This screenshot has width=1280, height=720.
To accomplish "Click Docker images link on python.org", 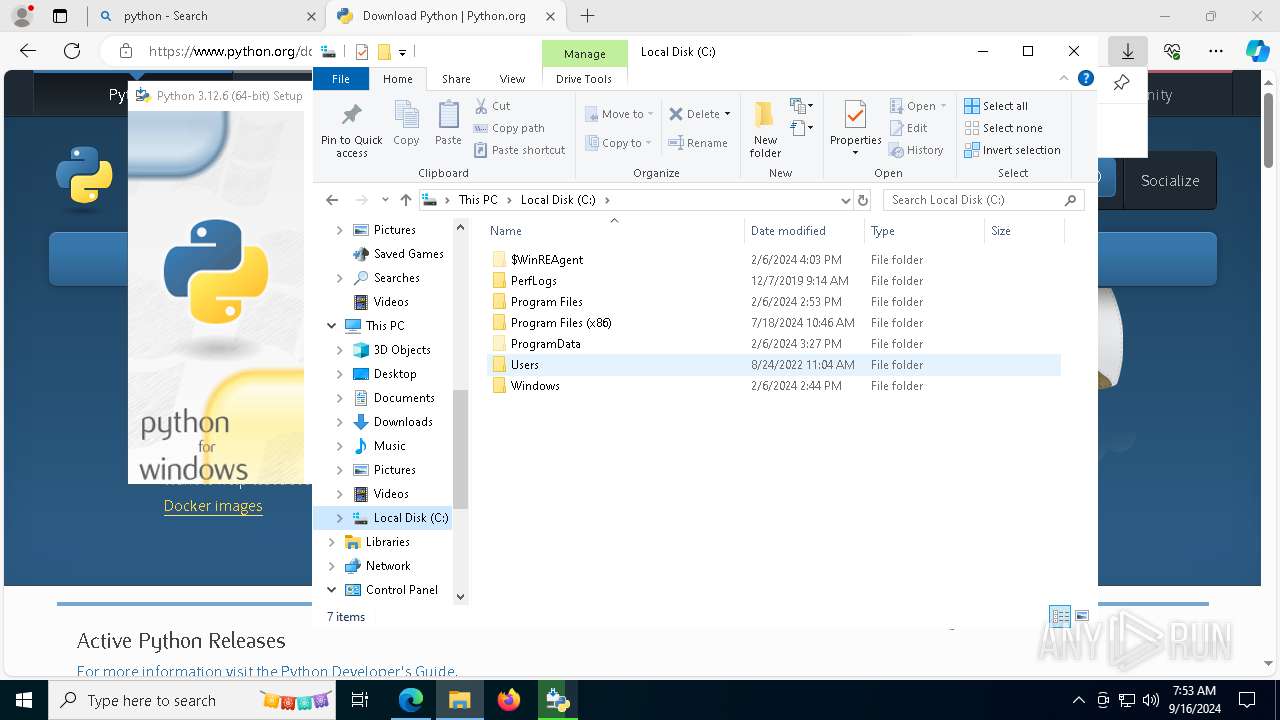I will (x=213, y=506).
